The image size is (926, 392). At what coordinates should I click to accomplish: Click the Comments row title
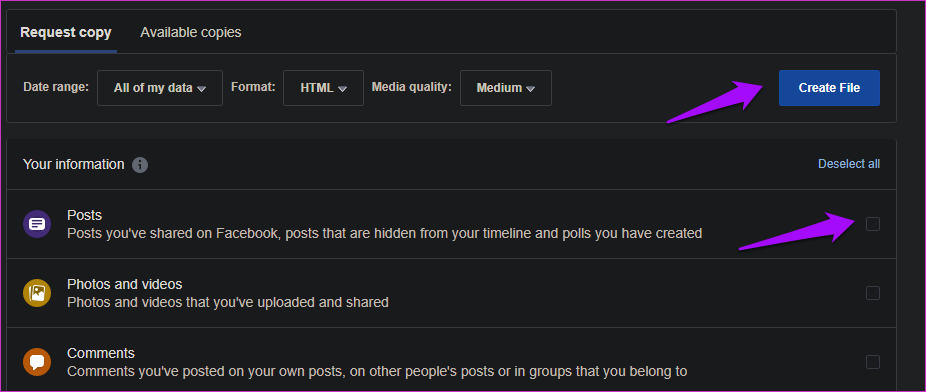click(x=101, y=353)
